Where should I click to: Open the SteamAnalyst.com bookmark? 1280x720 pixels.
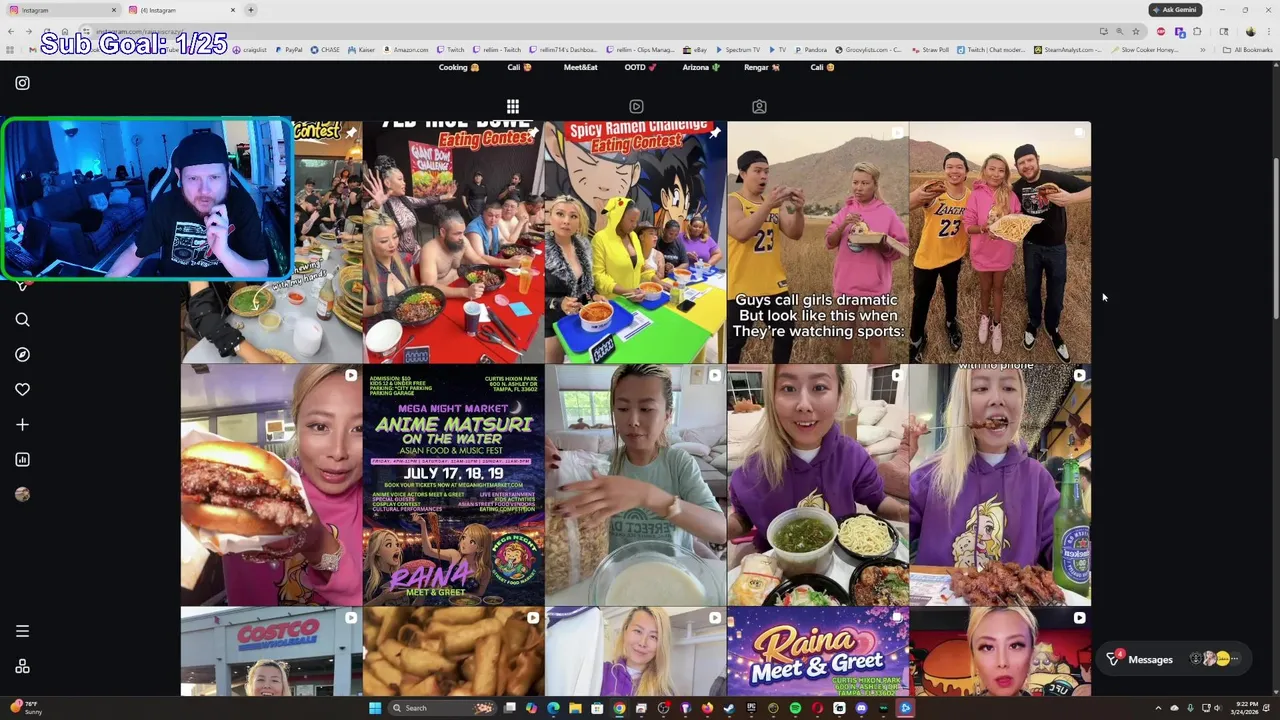(1070, 49)
